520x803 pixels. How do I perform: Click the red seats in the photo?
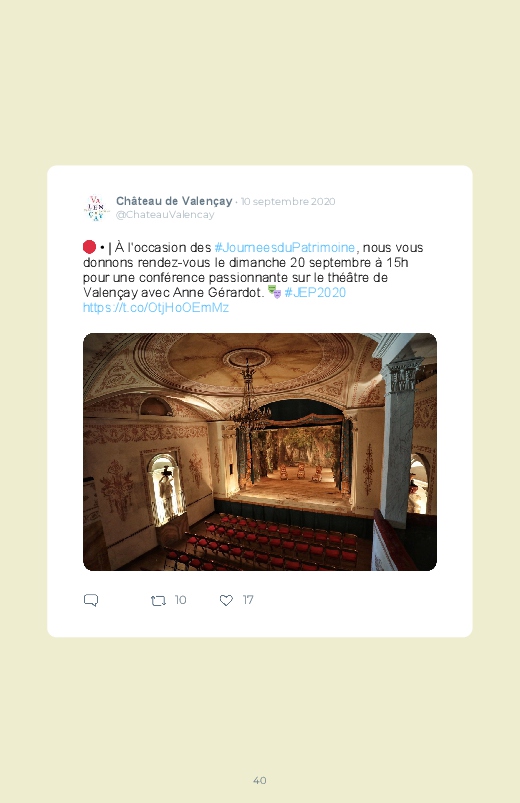266,545
